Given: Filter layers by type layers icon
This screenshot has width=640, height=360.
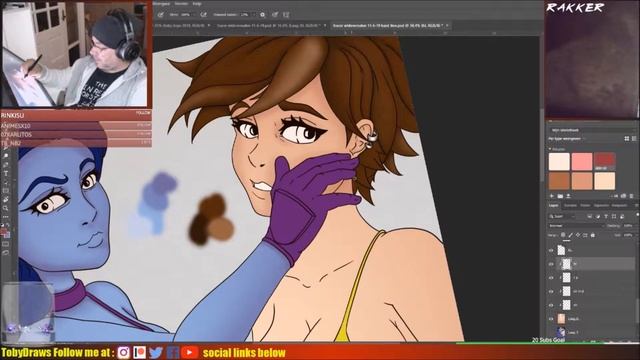Looking at the screenshot, I should point(606,216).
